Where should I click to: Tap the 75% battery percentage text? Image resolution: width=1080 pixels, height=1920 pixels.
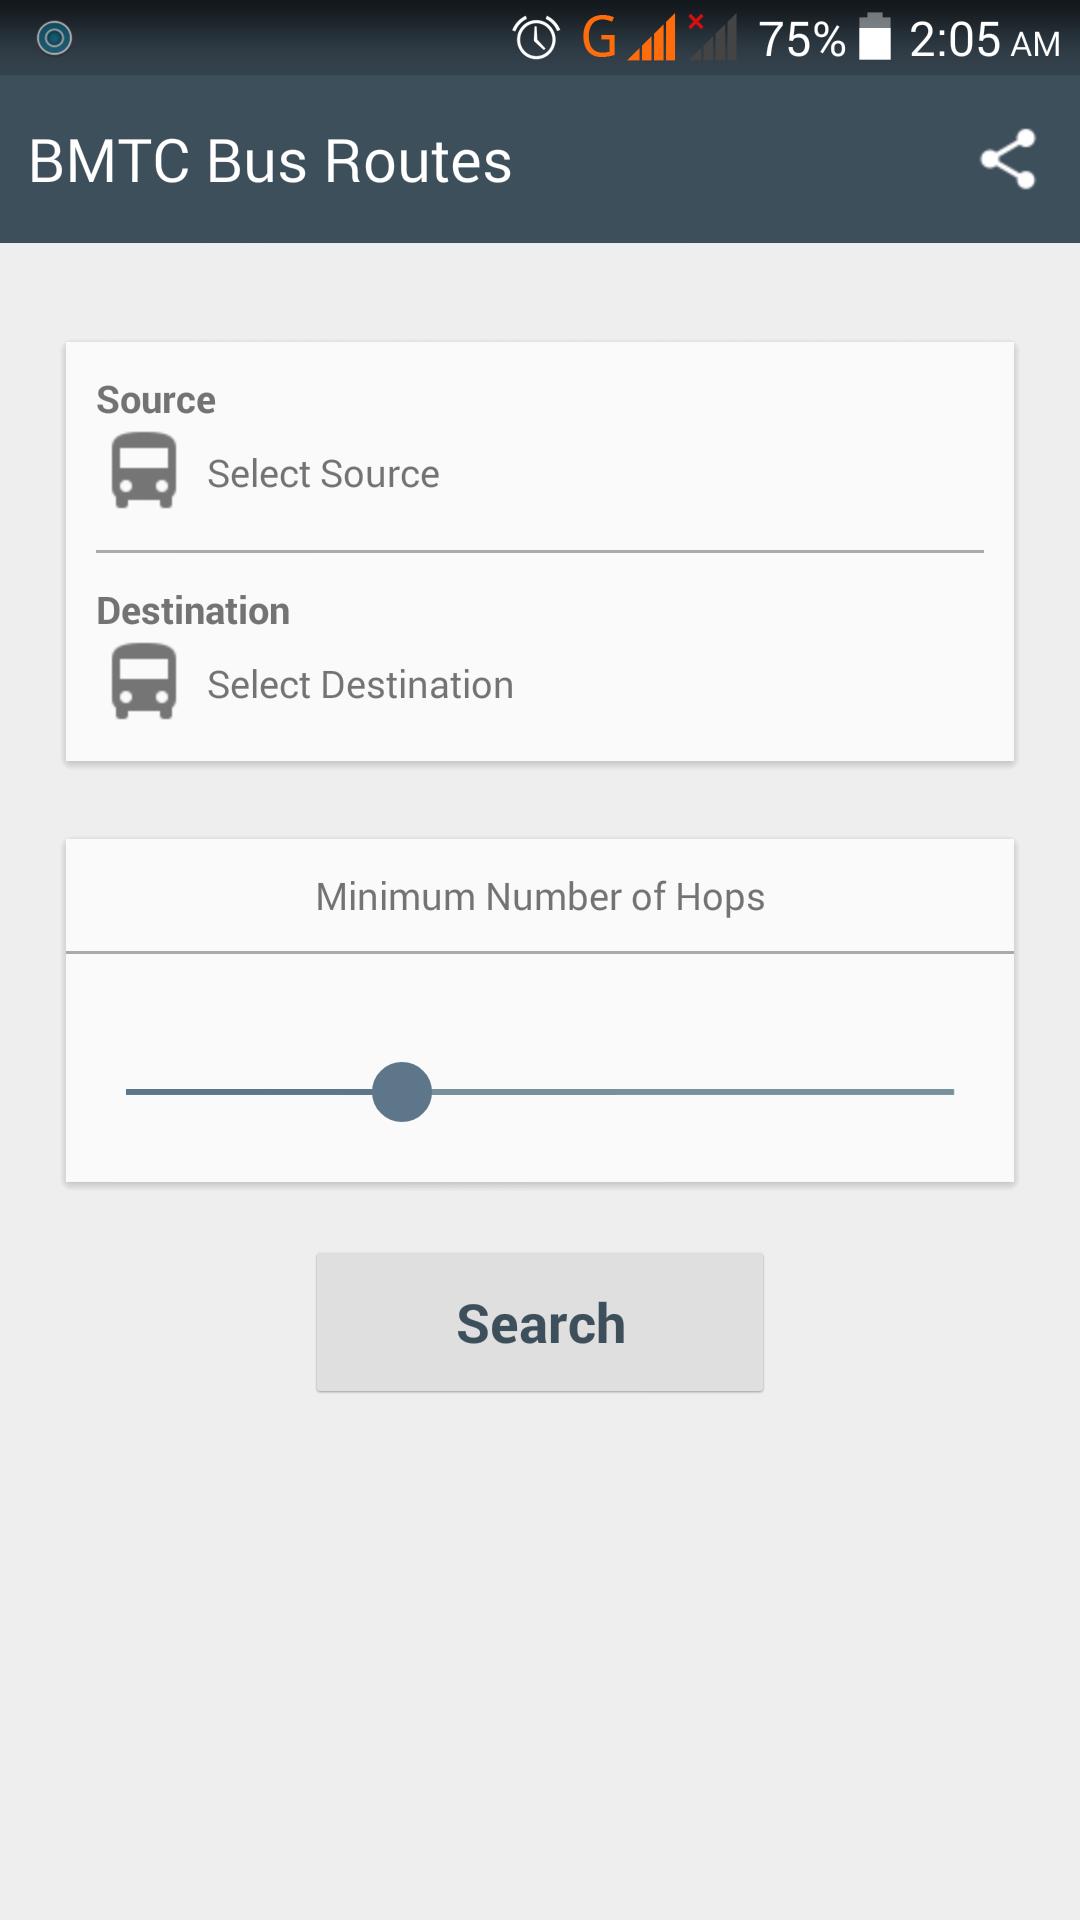802,40
